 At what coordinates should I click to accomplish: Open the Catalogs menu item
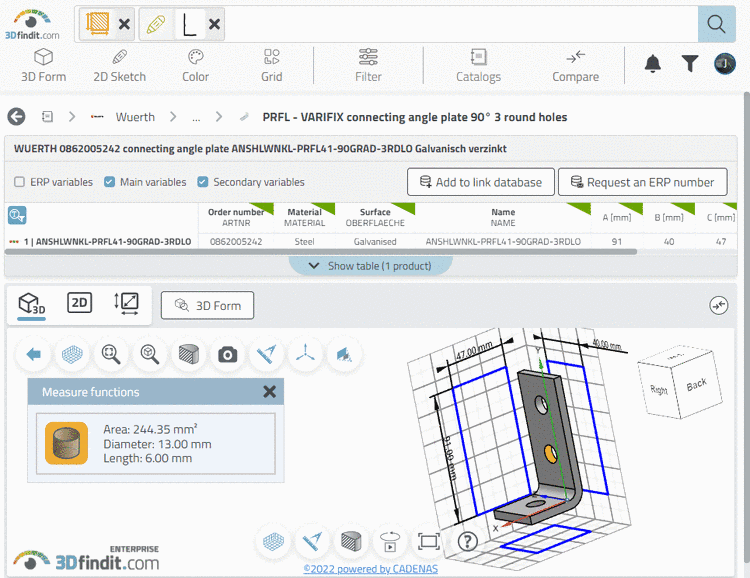point(478,66)
